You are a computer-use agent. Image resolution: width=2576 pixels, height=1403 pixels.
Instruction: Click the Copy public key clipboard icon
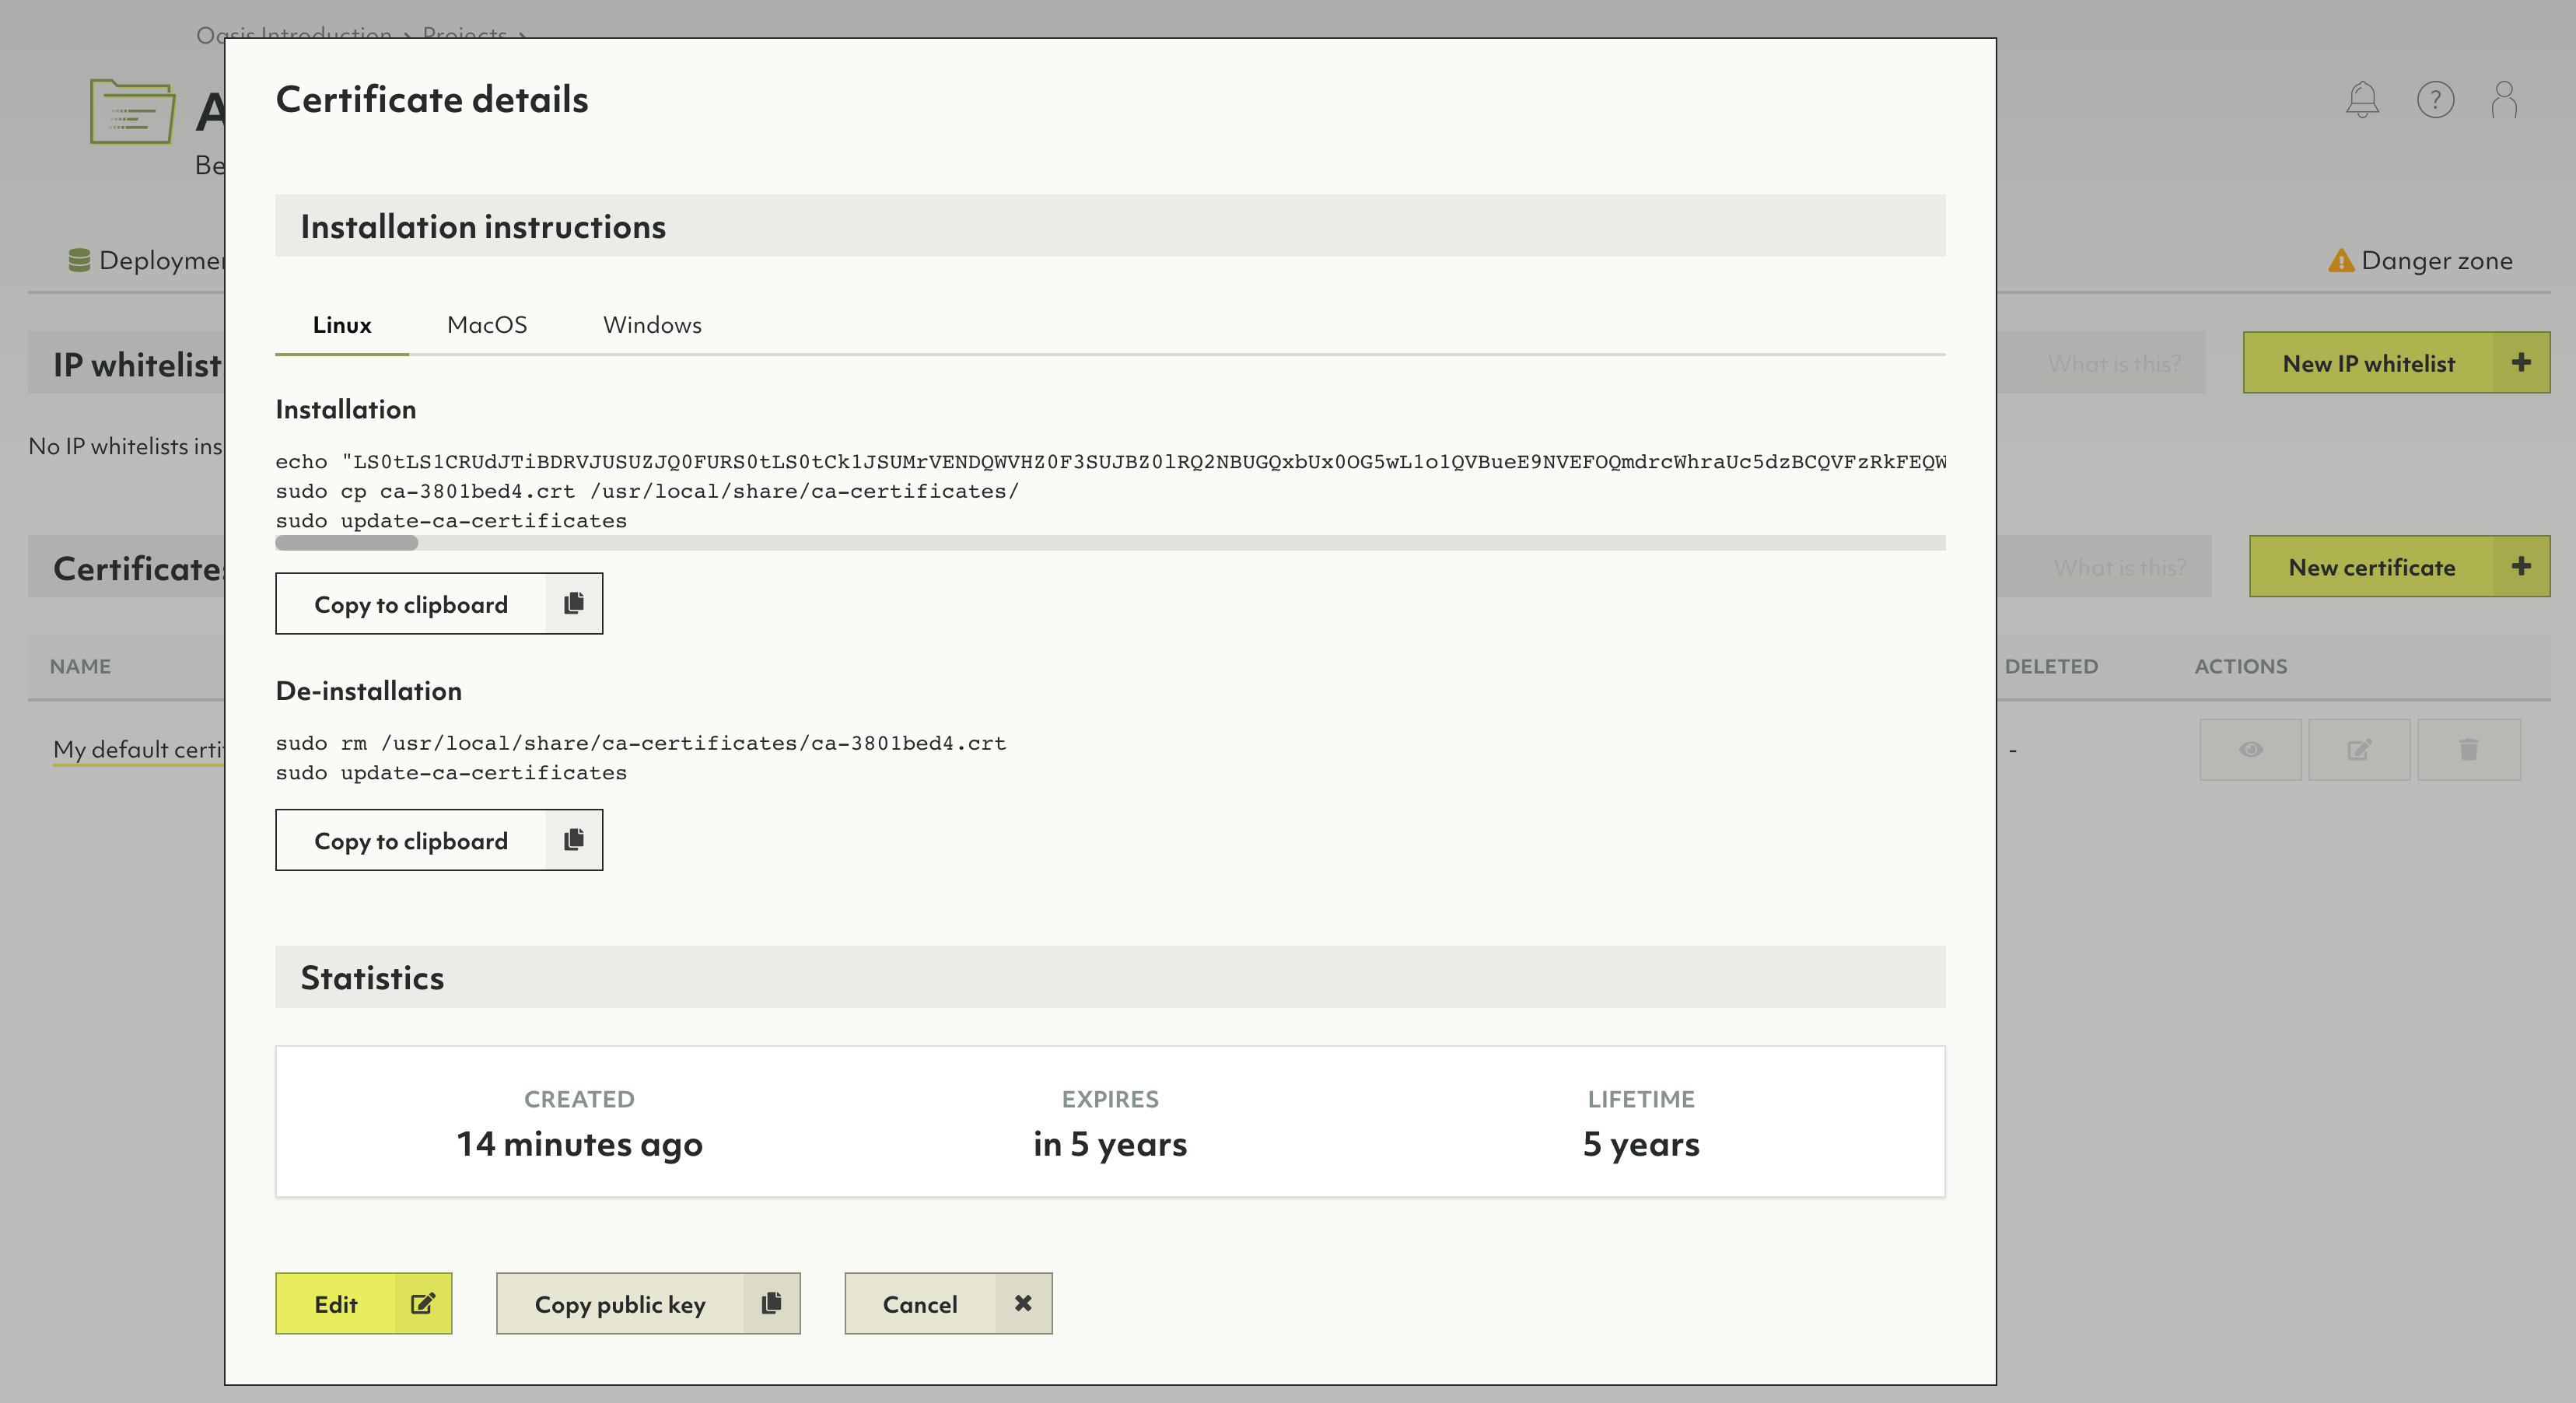pyautogui.click(x=771, y=1303)
